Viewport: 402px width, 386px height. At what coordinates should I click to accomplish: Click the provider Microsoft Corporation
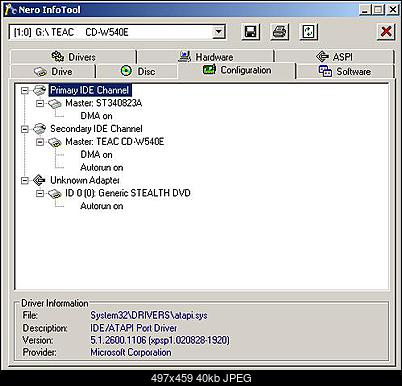tap(131, 352)
